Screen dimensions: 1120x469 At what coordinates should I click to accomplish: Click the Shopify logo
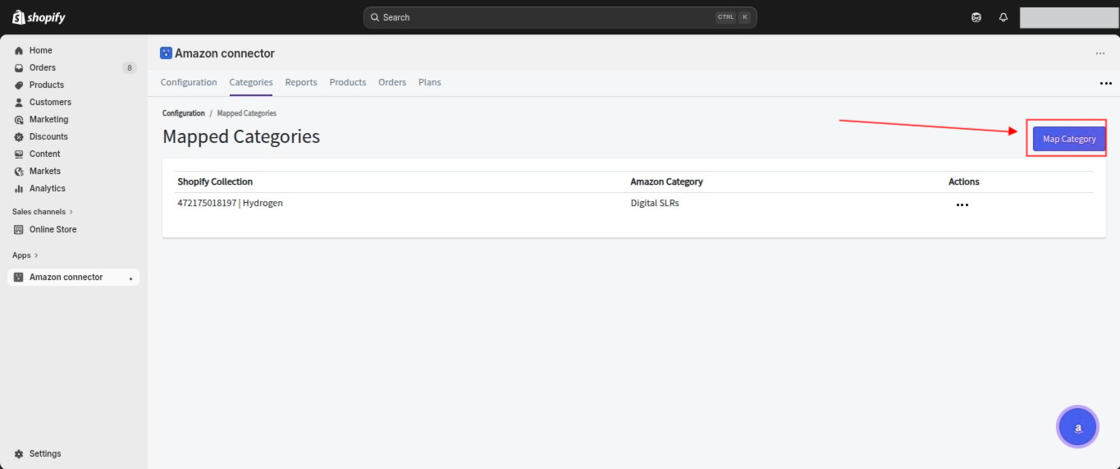pos(39,17)
